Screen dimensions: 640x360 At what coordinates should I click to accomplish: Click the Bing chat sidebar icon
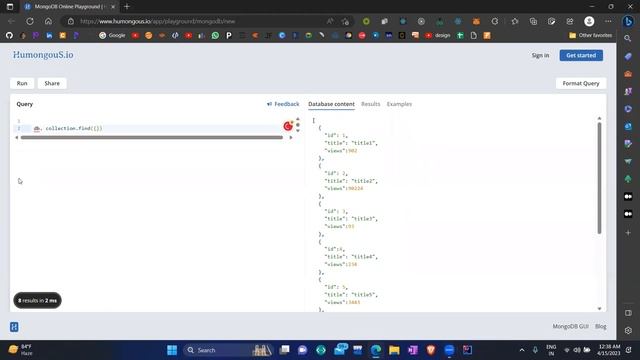pyautogui.click(x=629, y=21)
